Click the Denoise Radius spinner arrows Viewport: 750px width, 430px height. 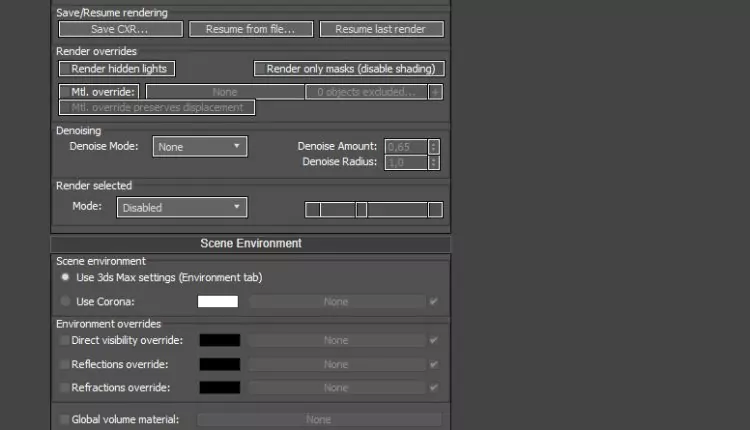pos(434,162)
